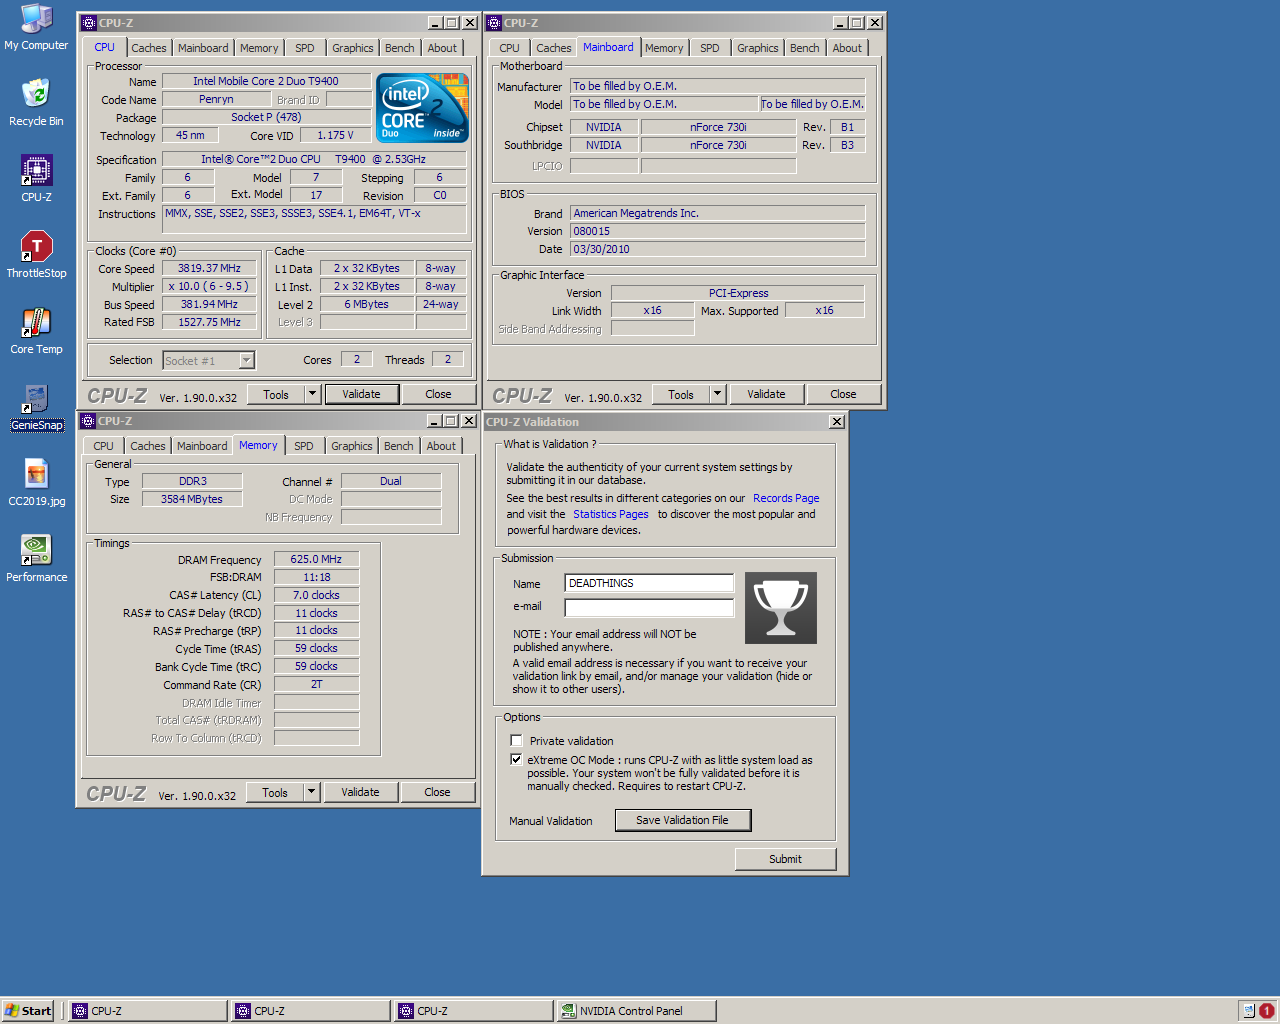Image resolution: width=1280 pixels, height=1024 pixels.
Task: Click Save Validation File button
Action: [x=682, y=820]
